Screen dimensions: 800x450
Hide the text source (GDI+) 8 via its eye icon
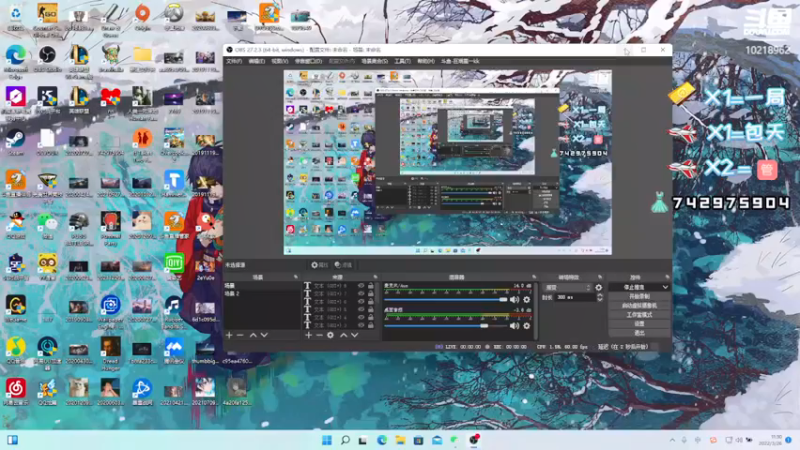(361, 286)
